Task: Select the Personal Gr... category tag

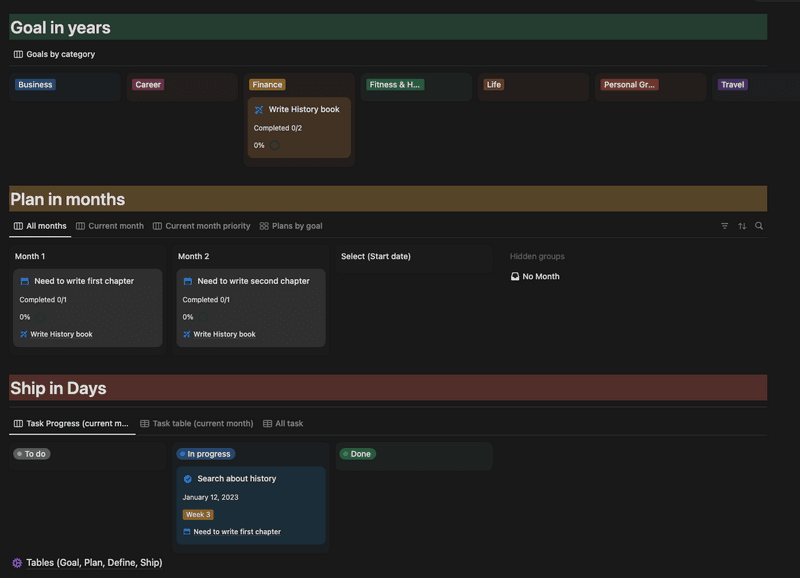Action: pyautogui.click(x=629, y=85)
